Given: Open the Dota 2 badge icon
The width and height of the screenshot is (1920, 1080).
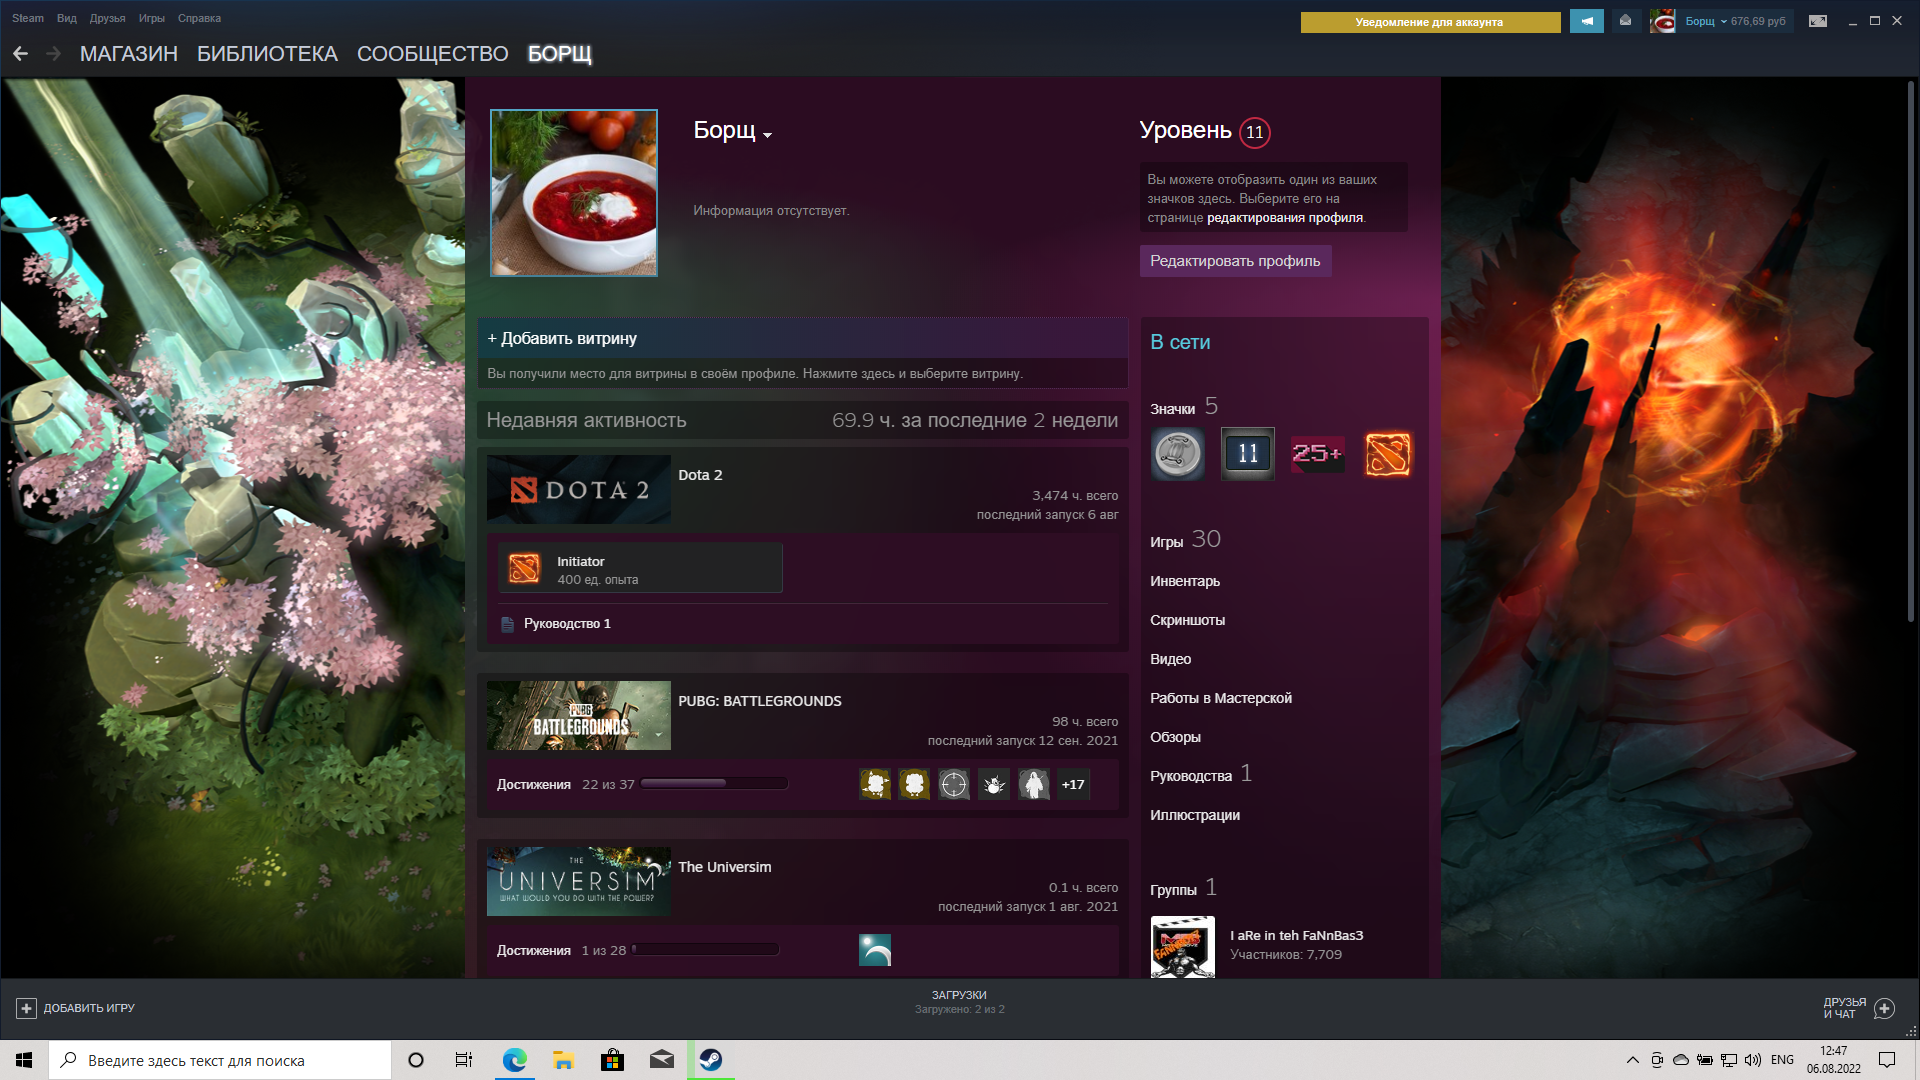Looking at the screenshot, I should 1388,454.
